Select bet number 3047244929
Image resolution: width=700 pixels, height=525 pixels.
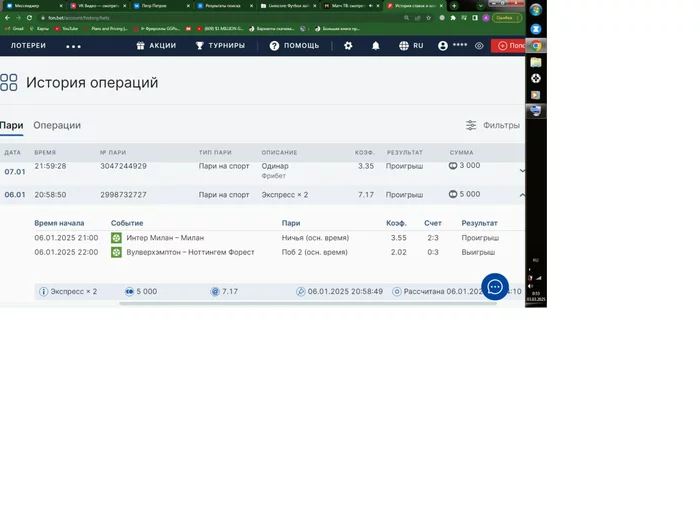point(123,166)
